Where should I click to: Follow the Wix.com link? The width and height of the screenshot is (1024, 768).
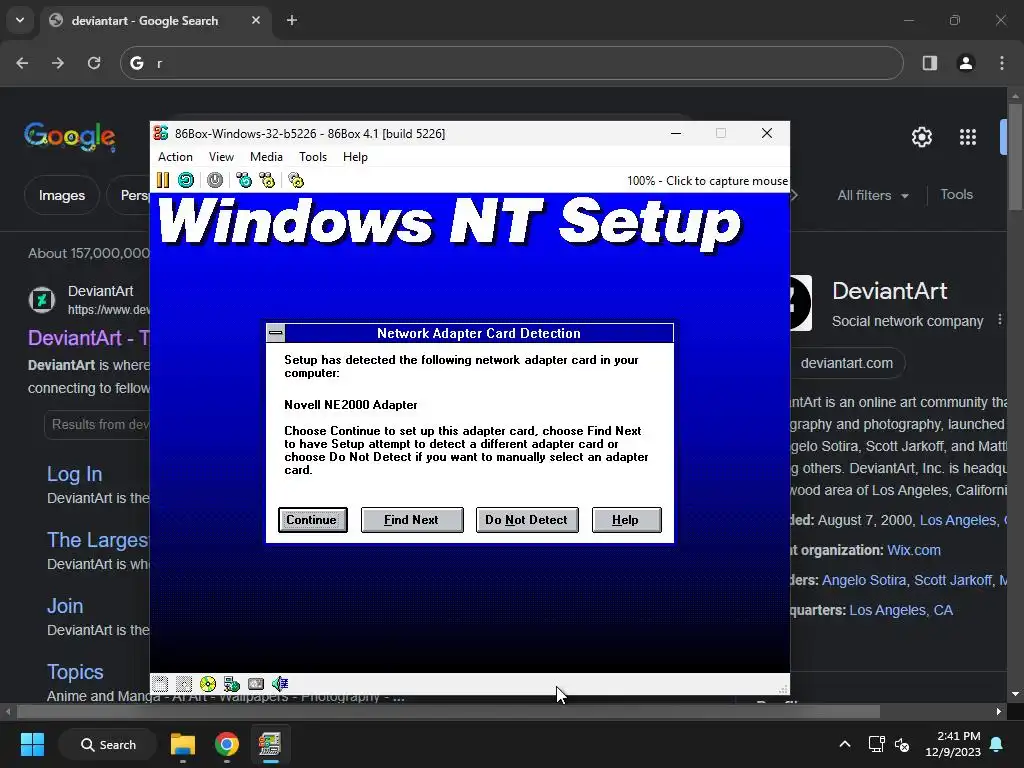pos(914,550)
